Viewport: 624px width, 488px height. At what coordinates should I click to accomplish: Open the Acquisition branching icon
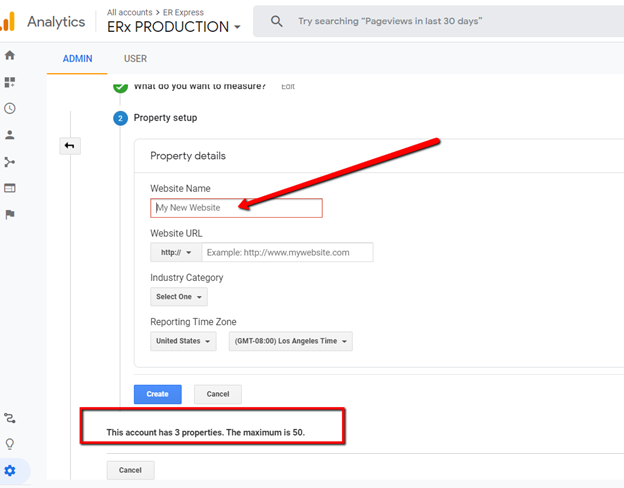click(10, 162)
